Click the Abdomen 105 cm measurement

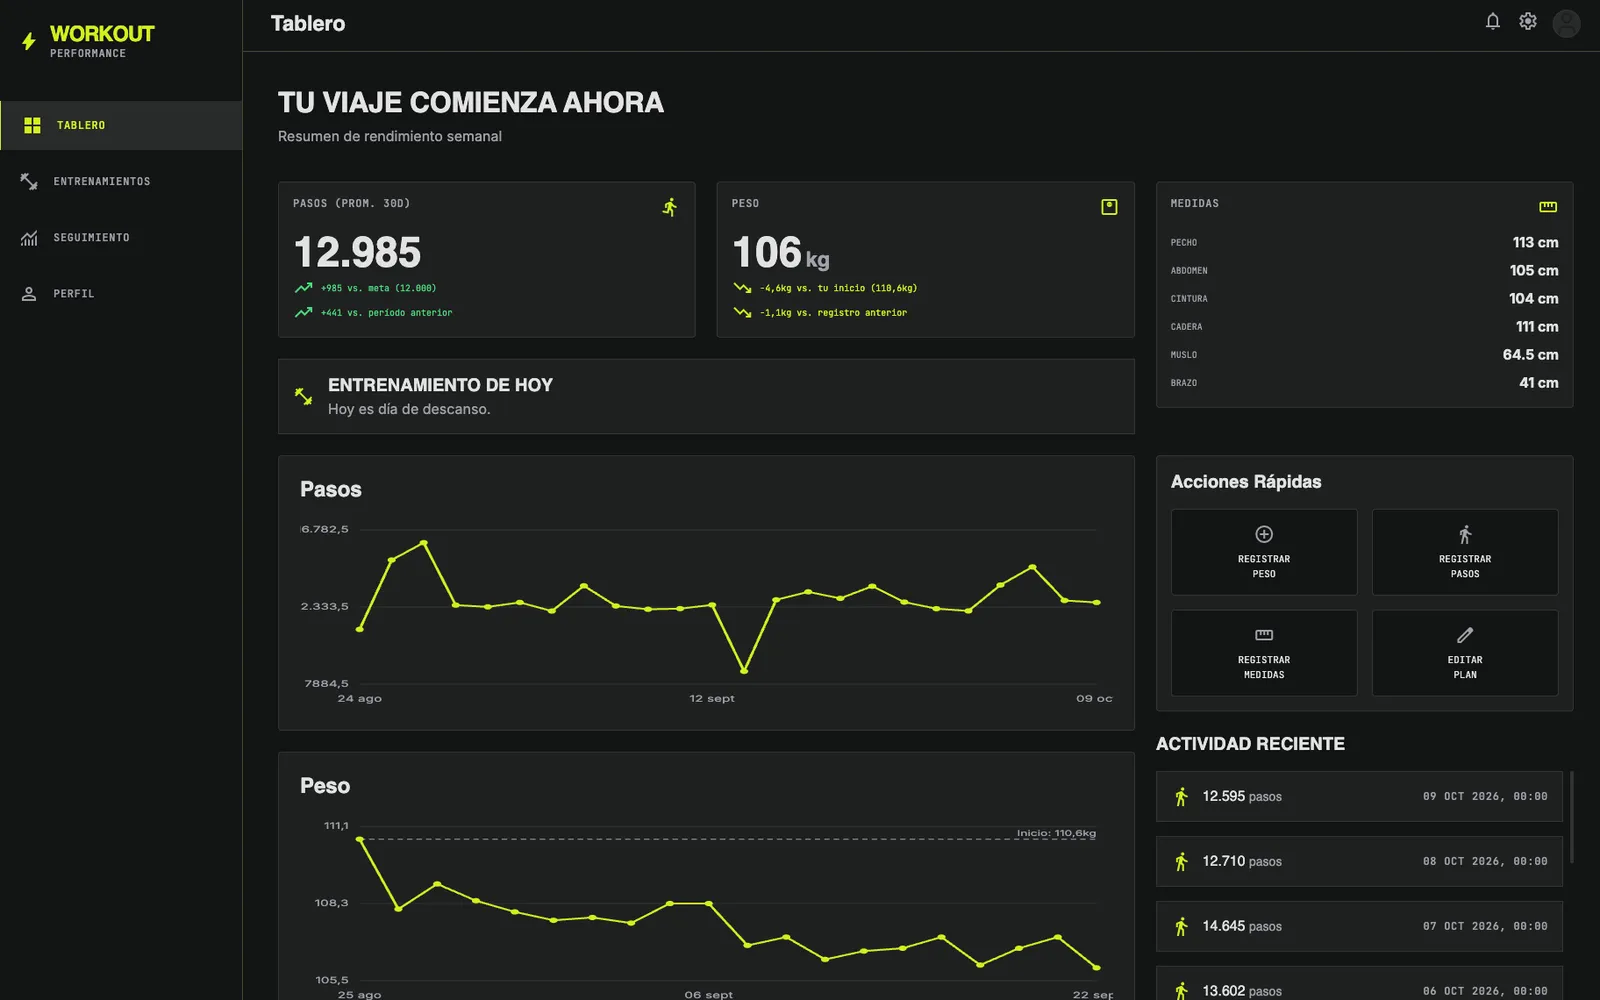(1364, 270)
